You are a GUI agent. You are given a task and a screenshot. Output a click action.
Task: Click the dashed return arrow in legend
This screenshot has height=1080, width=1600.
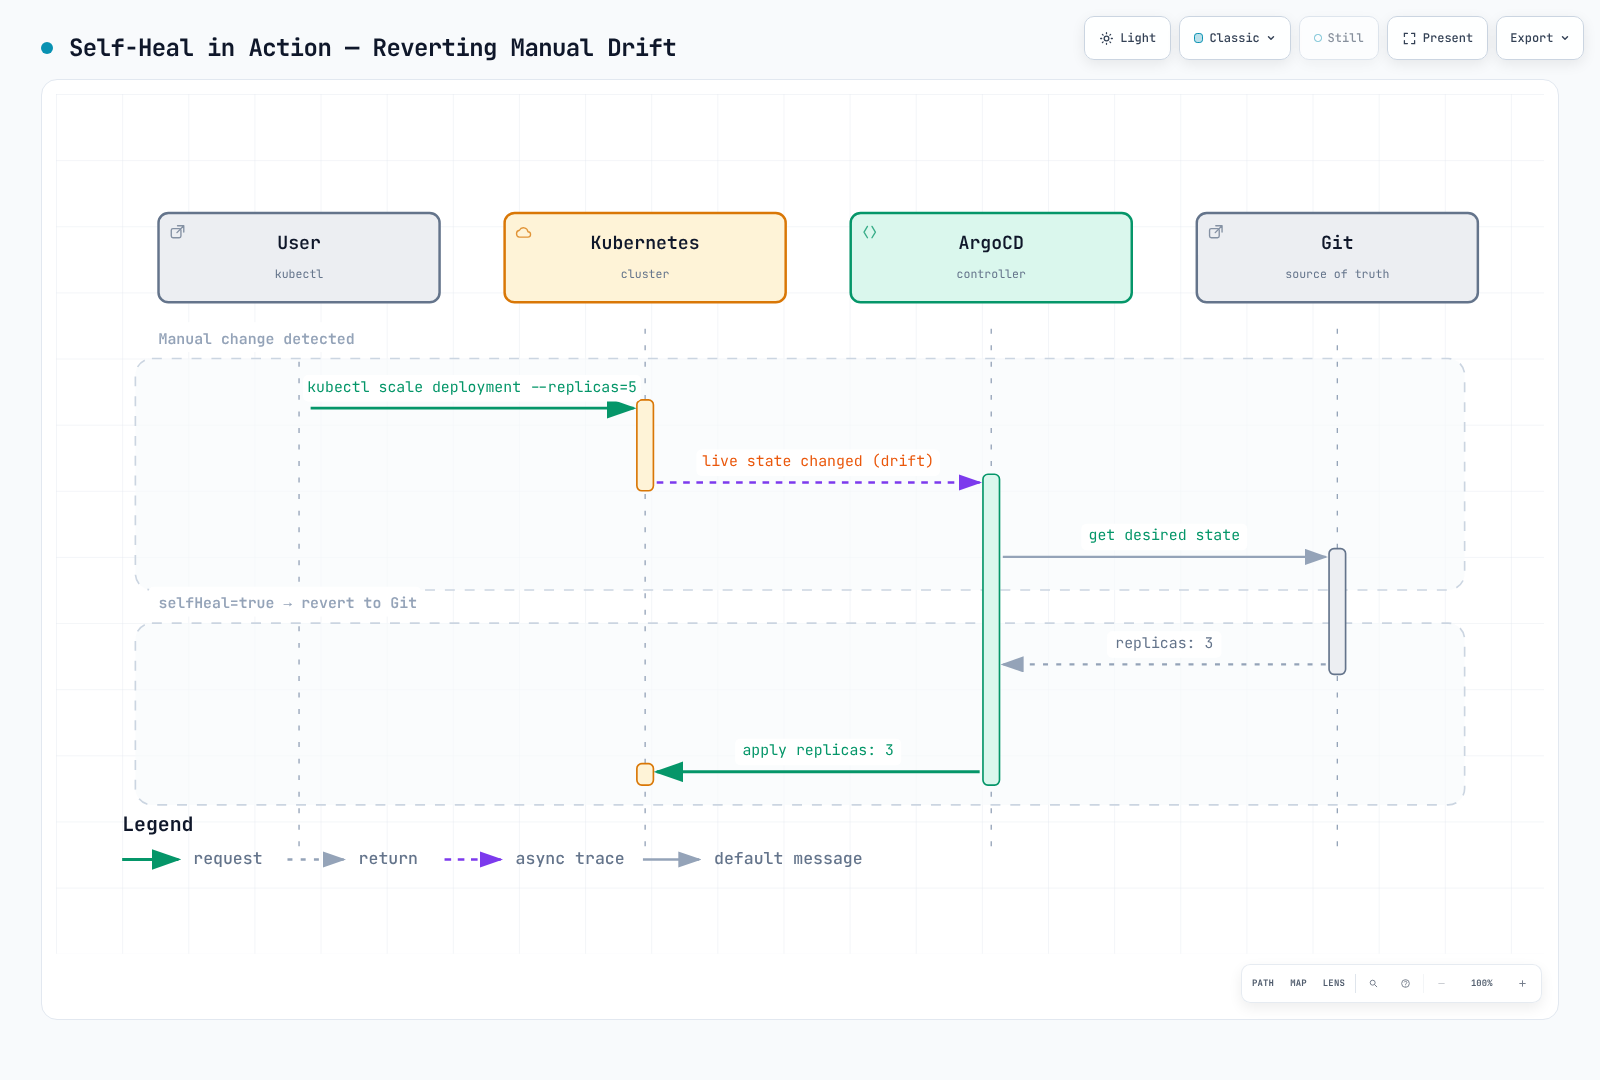(x=316, y=859)
